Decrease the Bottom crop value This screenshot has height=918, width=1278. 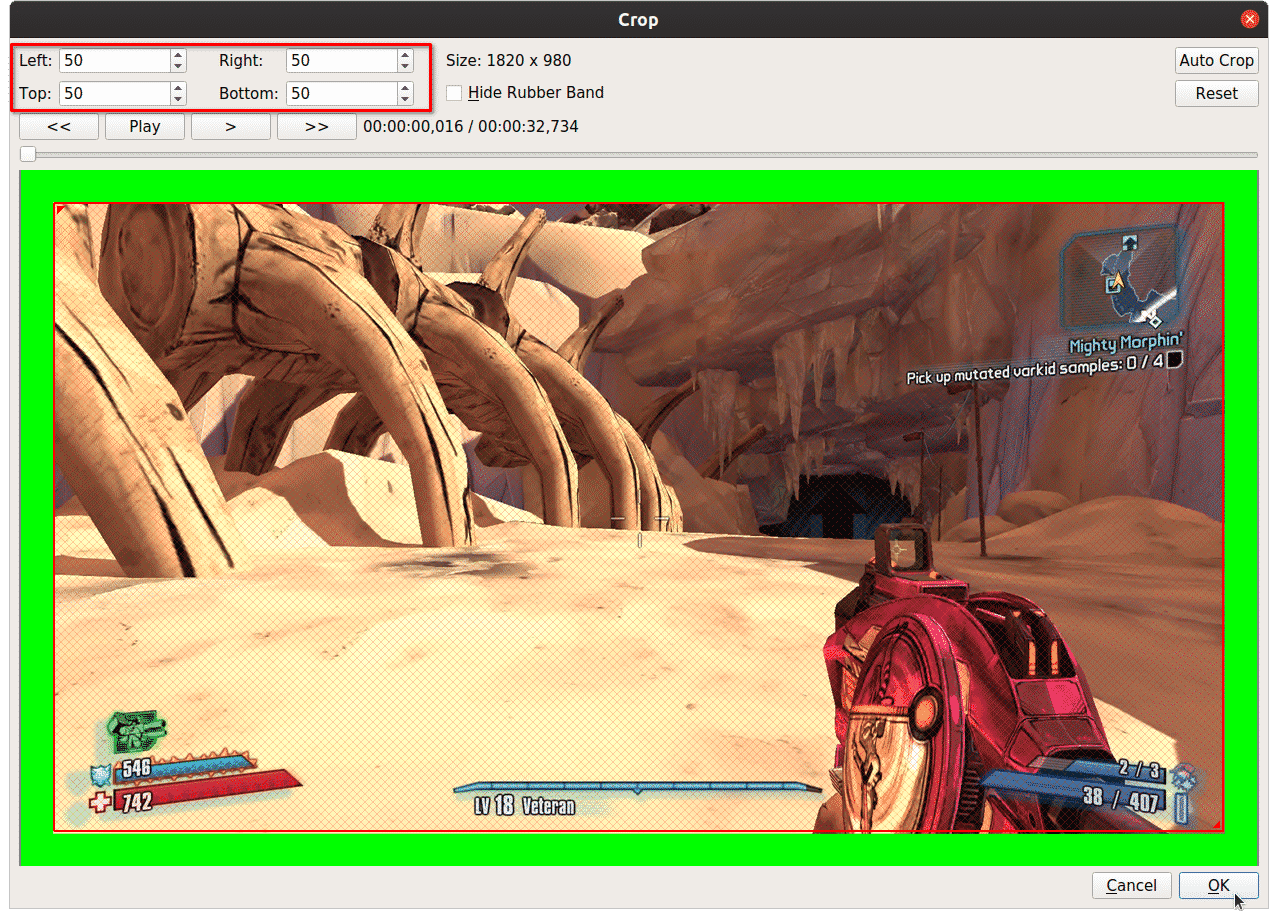click(405, 100)
